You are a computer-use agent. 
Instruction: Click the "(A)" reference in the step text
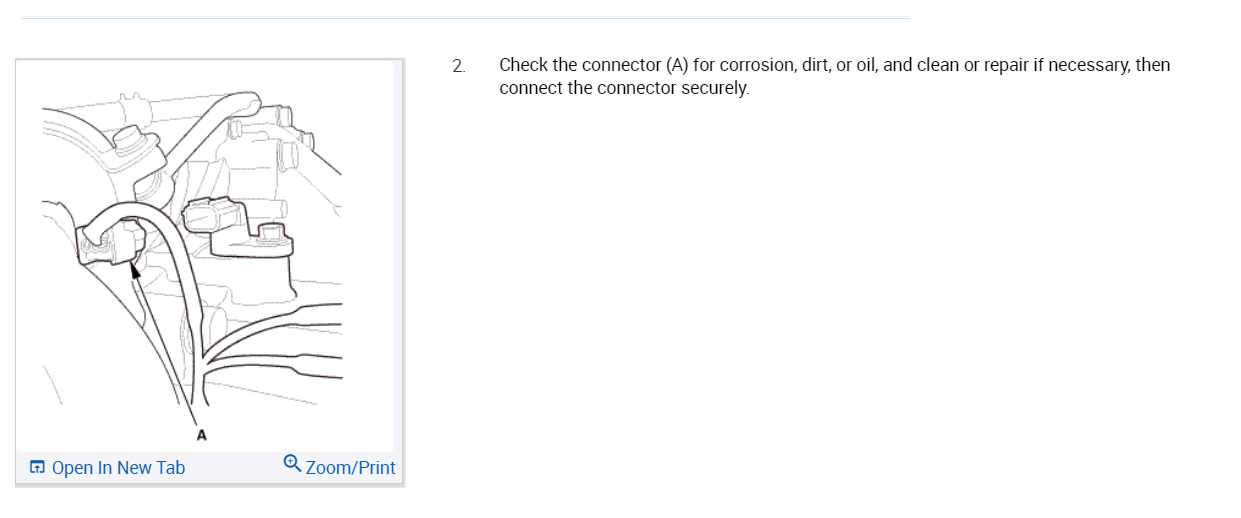click(x=676, y=65)
